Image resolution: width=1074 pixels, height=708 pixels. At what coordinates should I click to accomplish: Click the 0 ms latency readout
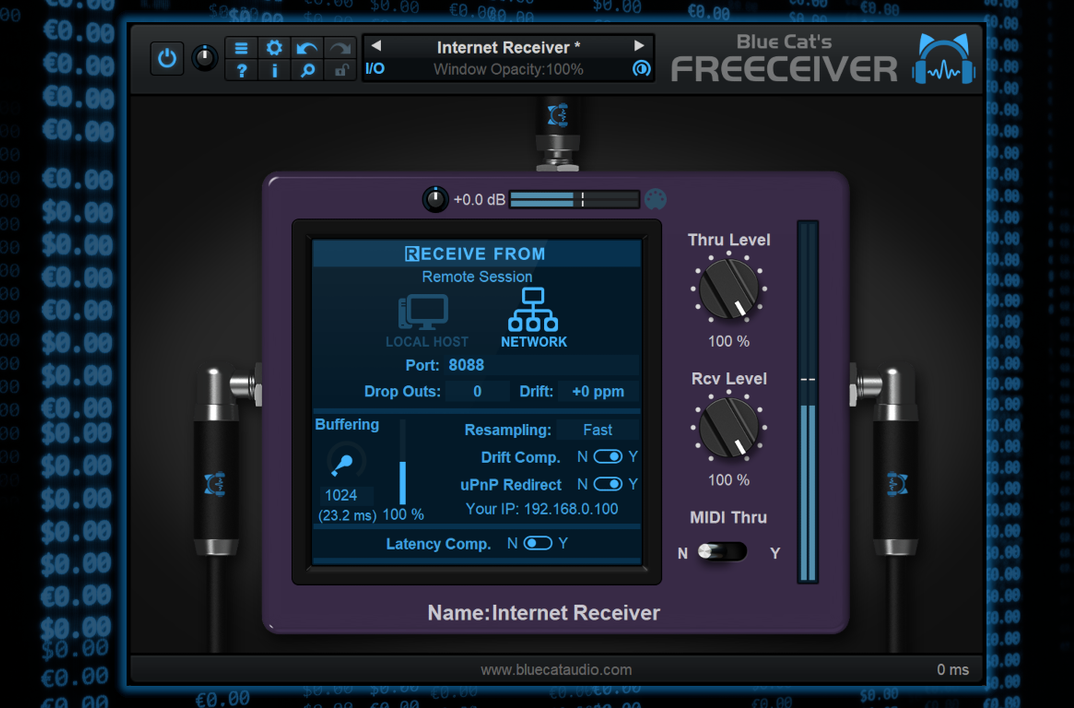[x=953, y=670]
